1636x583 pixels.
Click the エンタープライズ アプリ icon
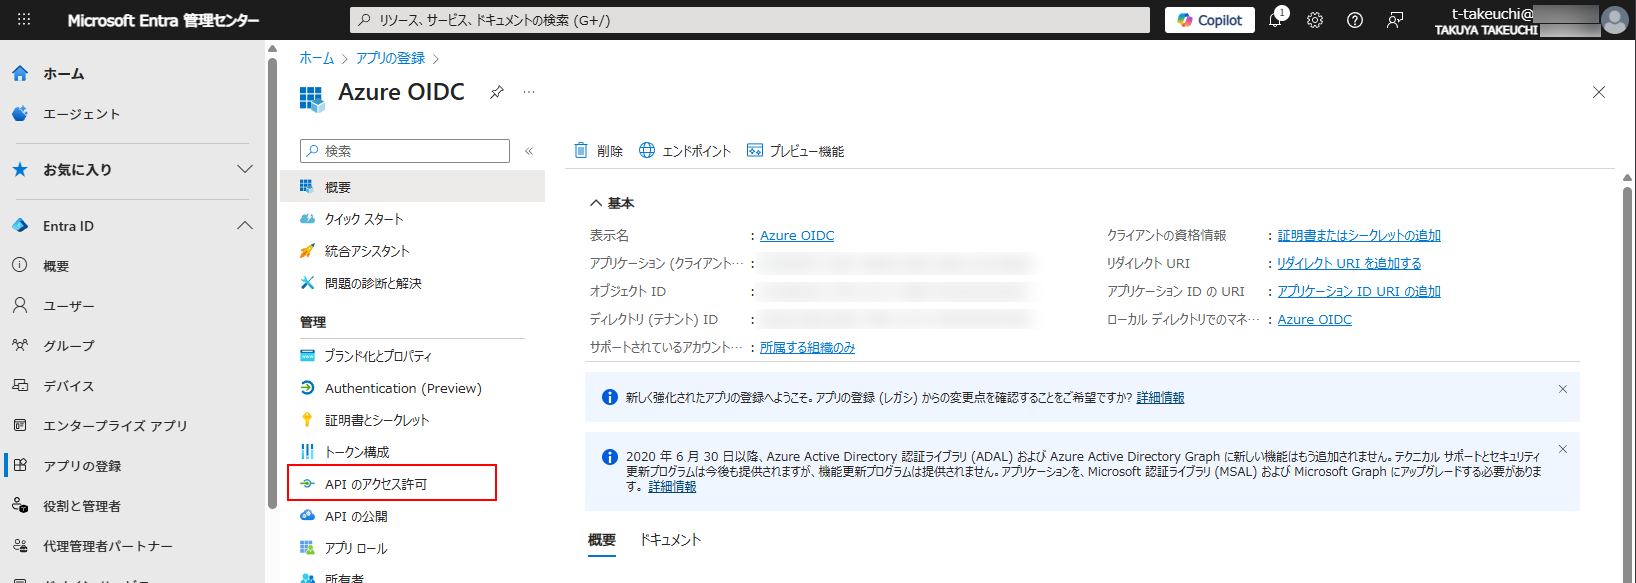point(20,426)
